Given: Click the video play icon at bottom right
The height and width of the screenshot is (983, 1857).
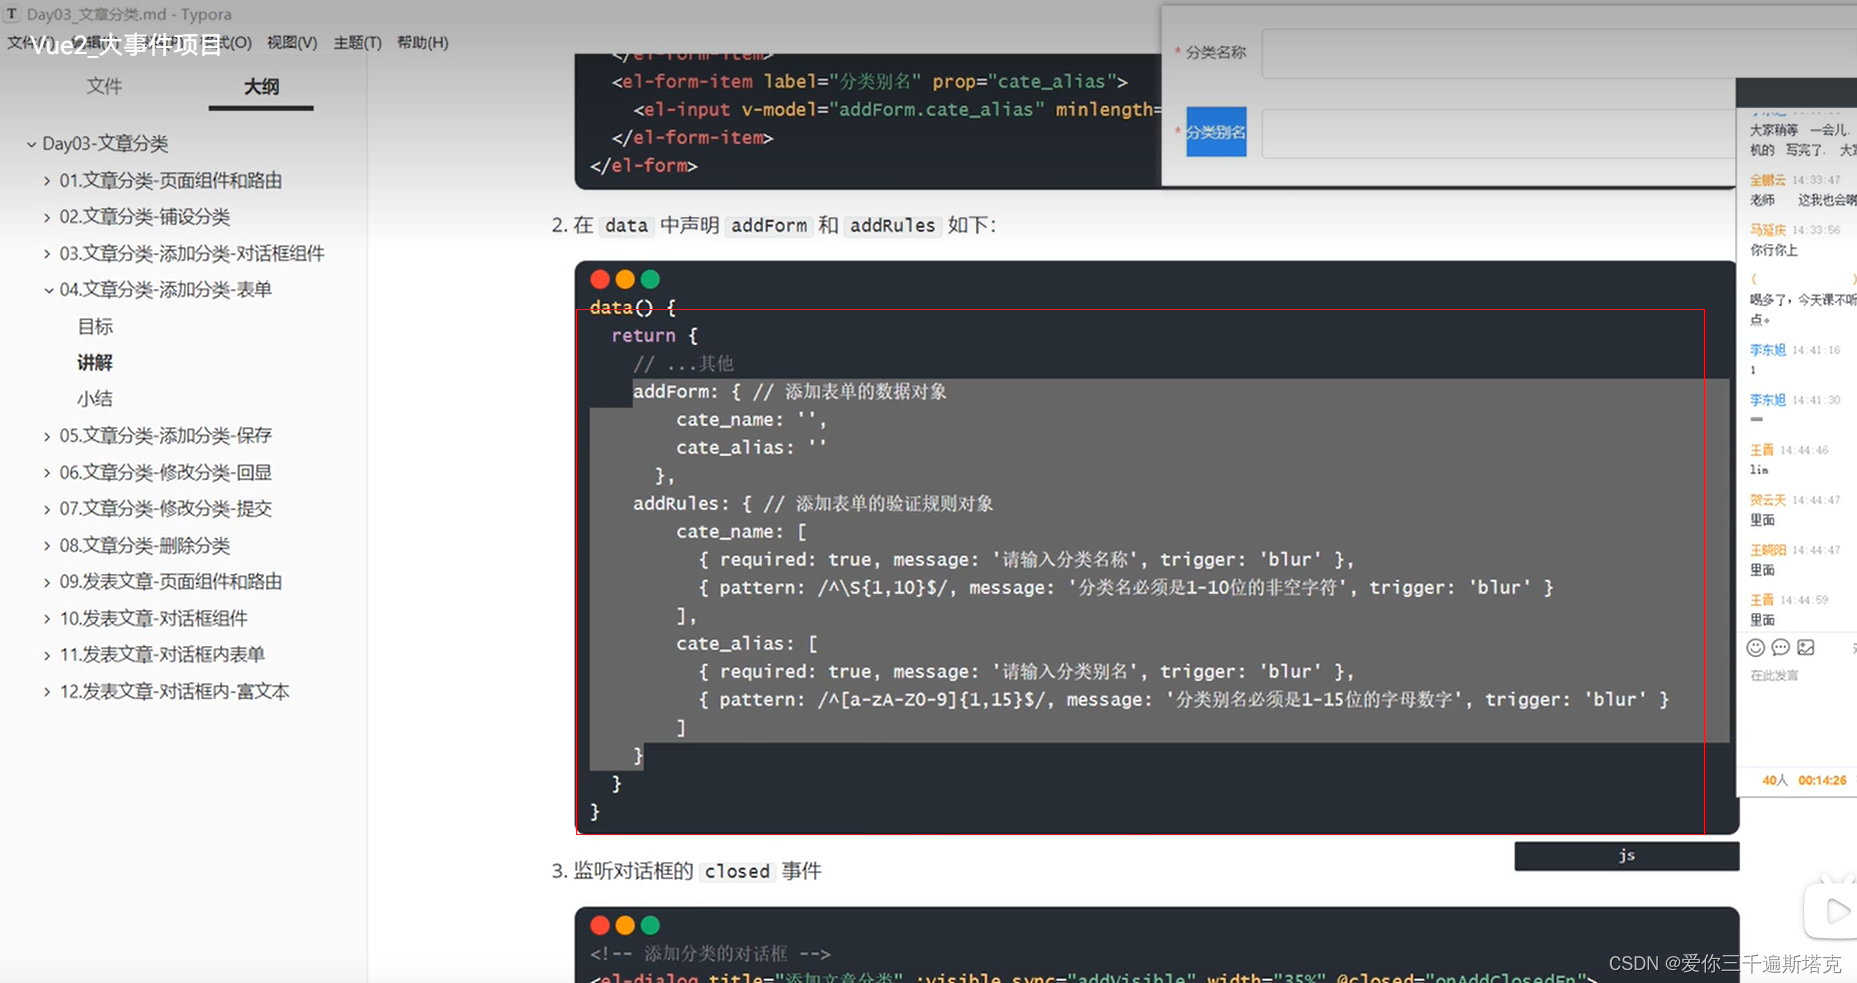Looking at the screenshot, I should (1837, 911).
